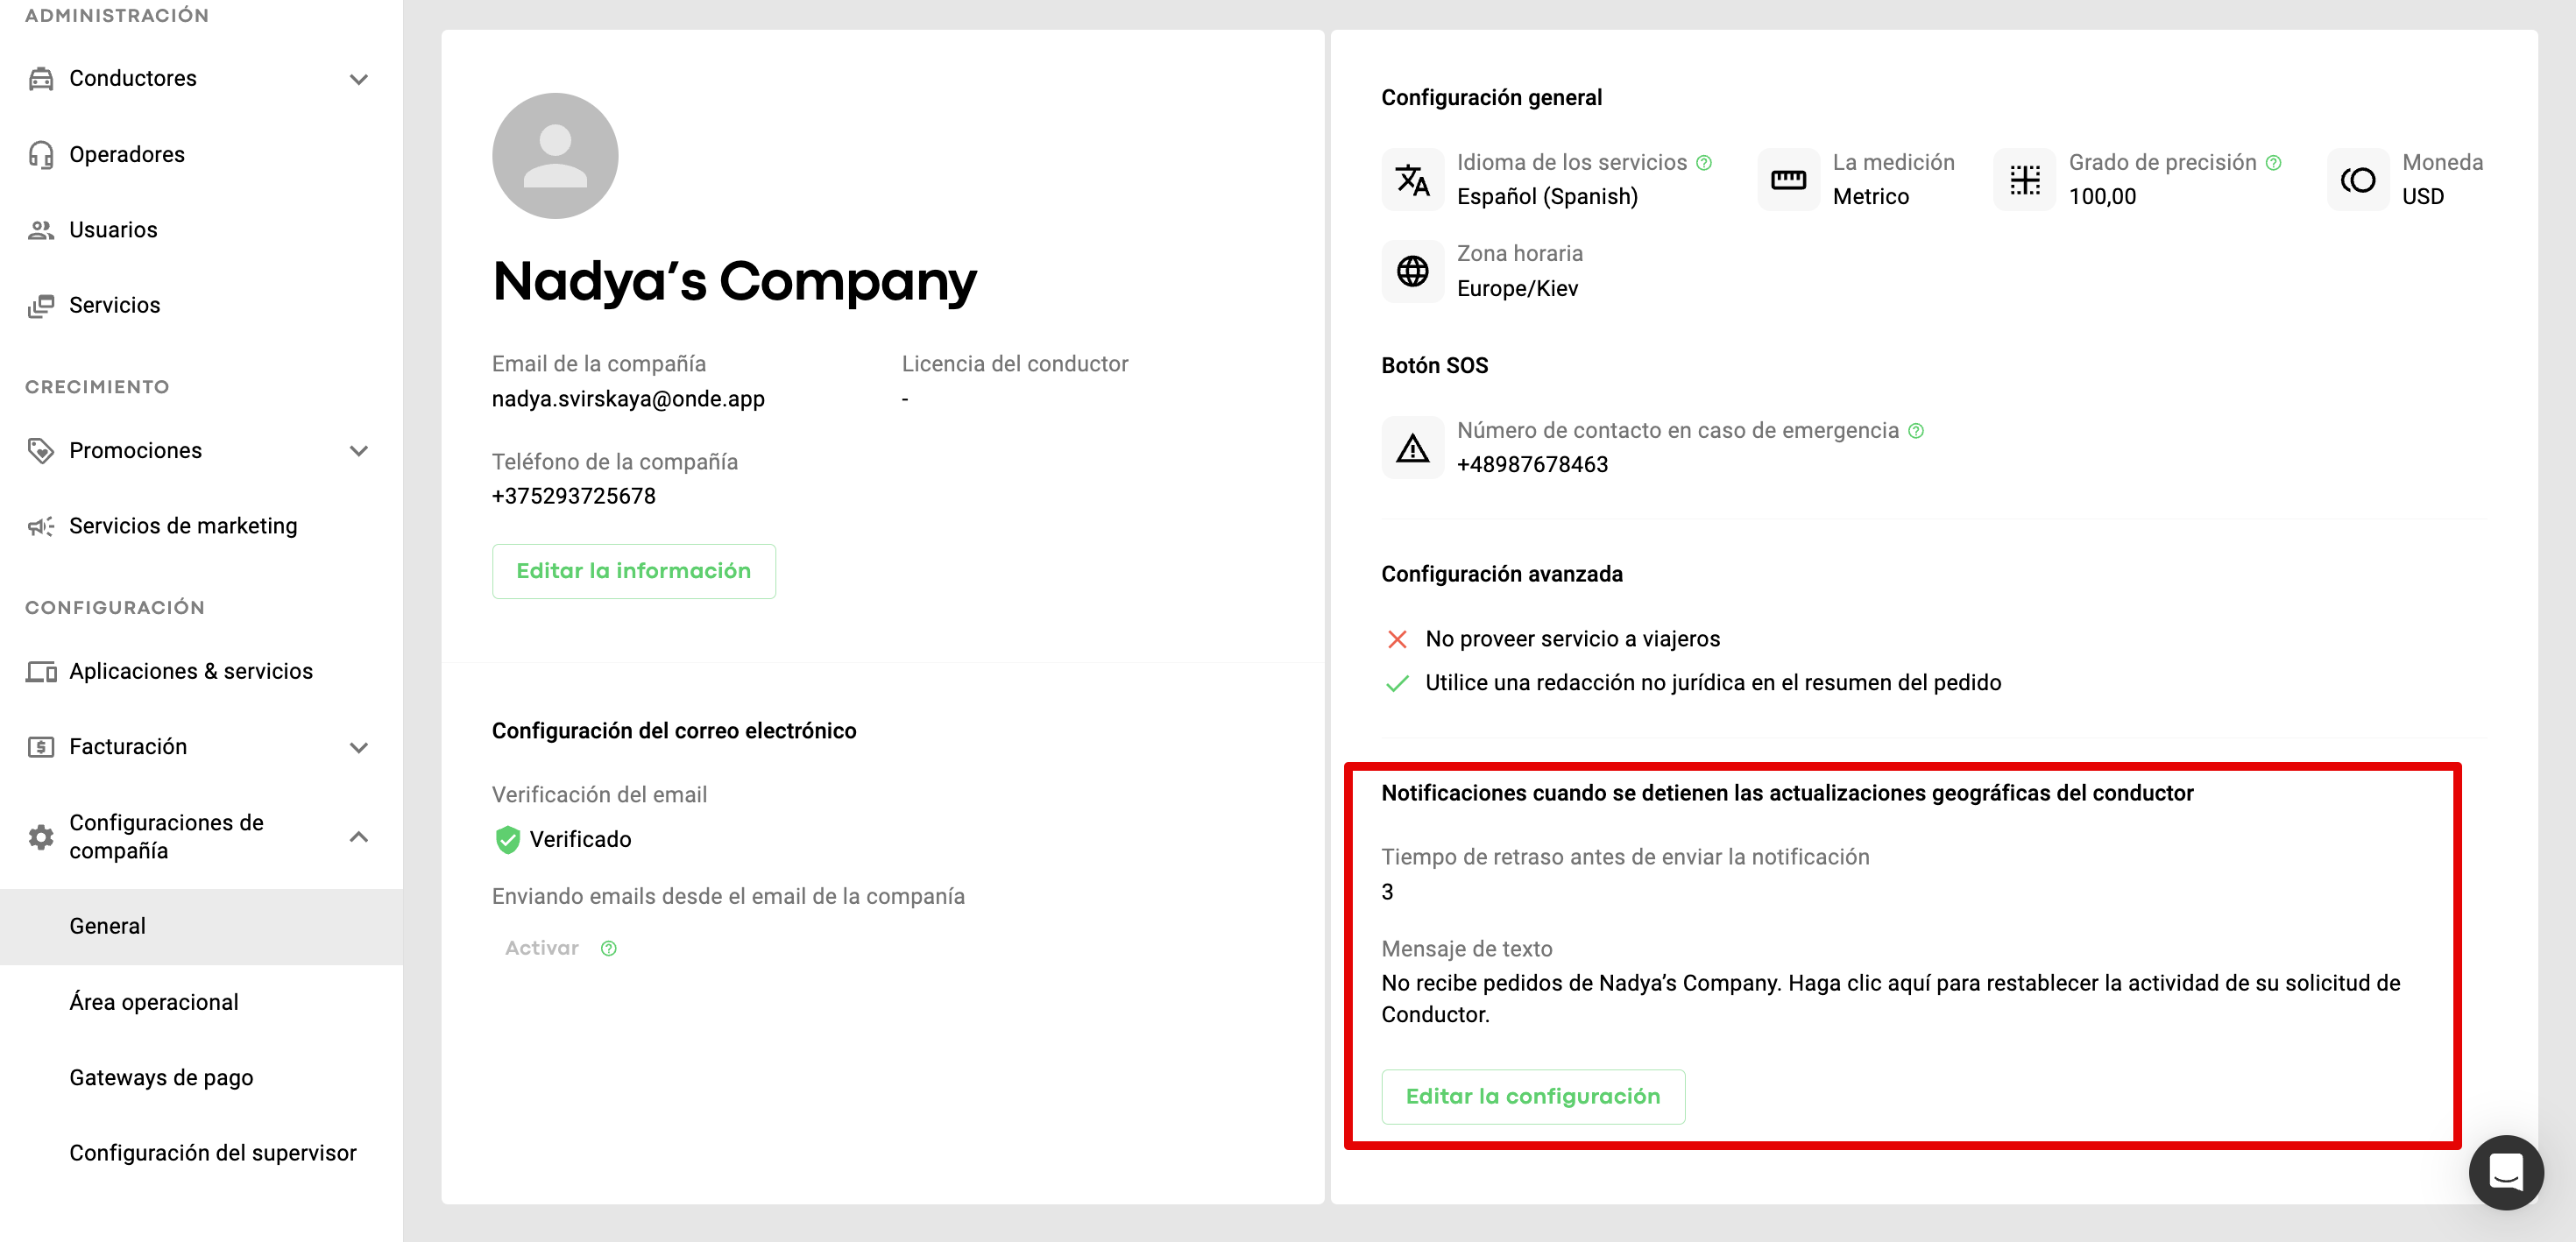Click the company avatar placeholder image
The width and height of the screenshot is (2576, 1242).
point(555,156)
